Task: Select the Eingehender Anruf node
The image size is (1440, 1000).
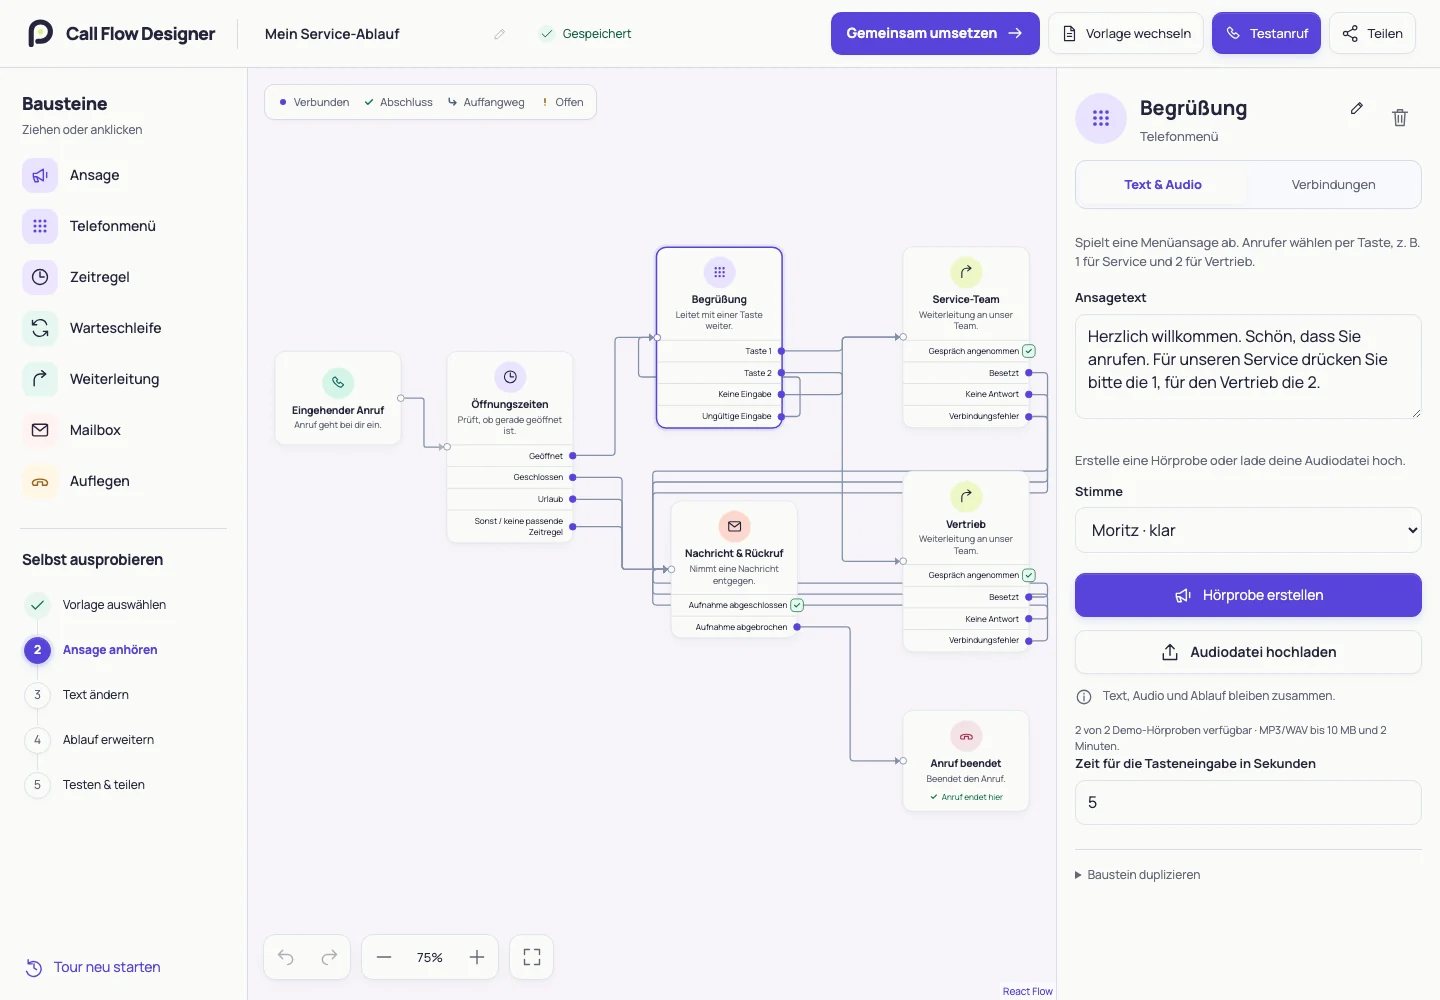Action: tap(338, 398)
